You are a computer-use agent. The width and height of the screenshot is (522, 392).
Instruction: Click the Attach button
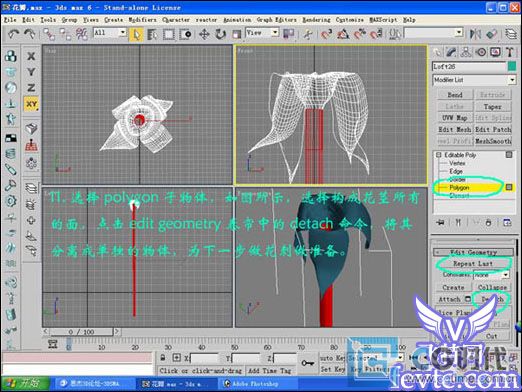449,299
